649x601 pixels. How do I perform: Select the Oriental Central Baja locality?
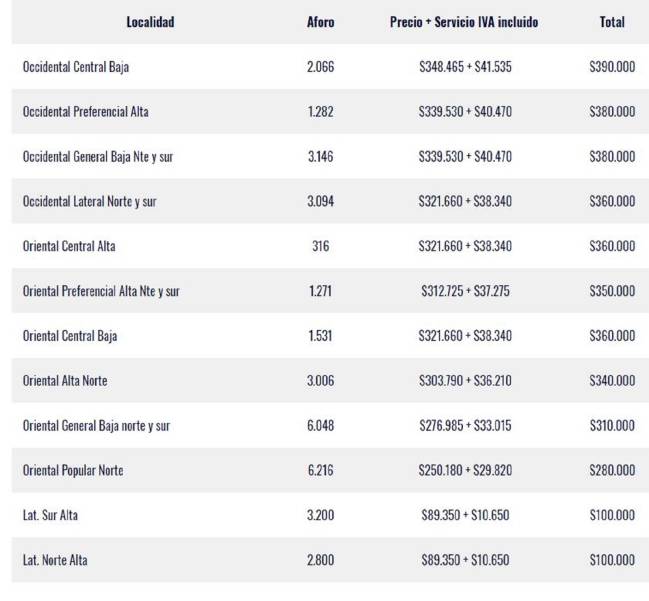70,336
